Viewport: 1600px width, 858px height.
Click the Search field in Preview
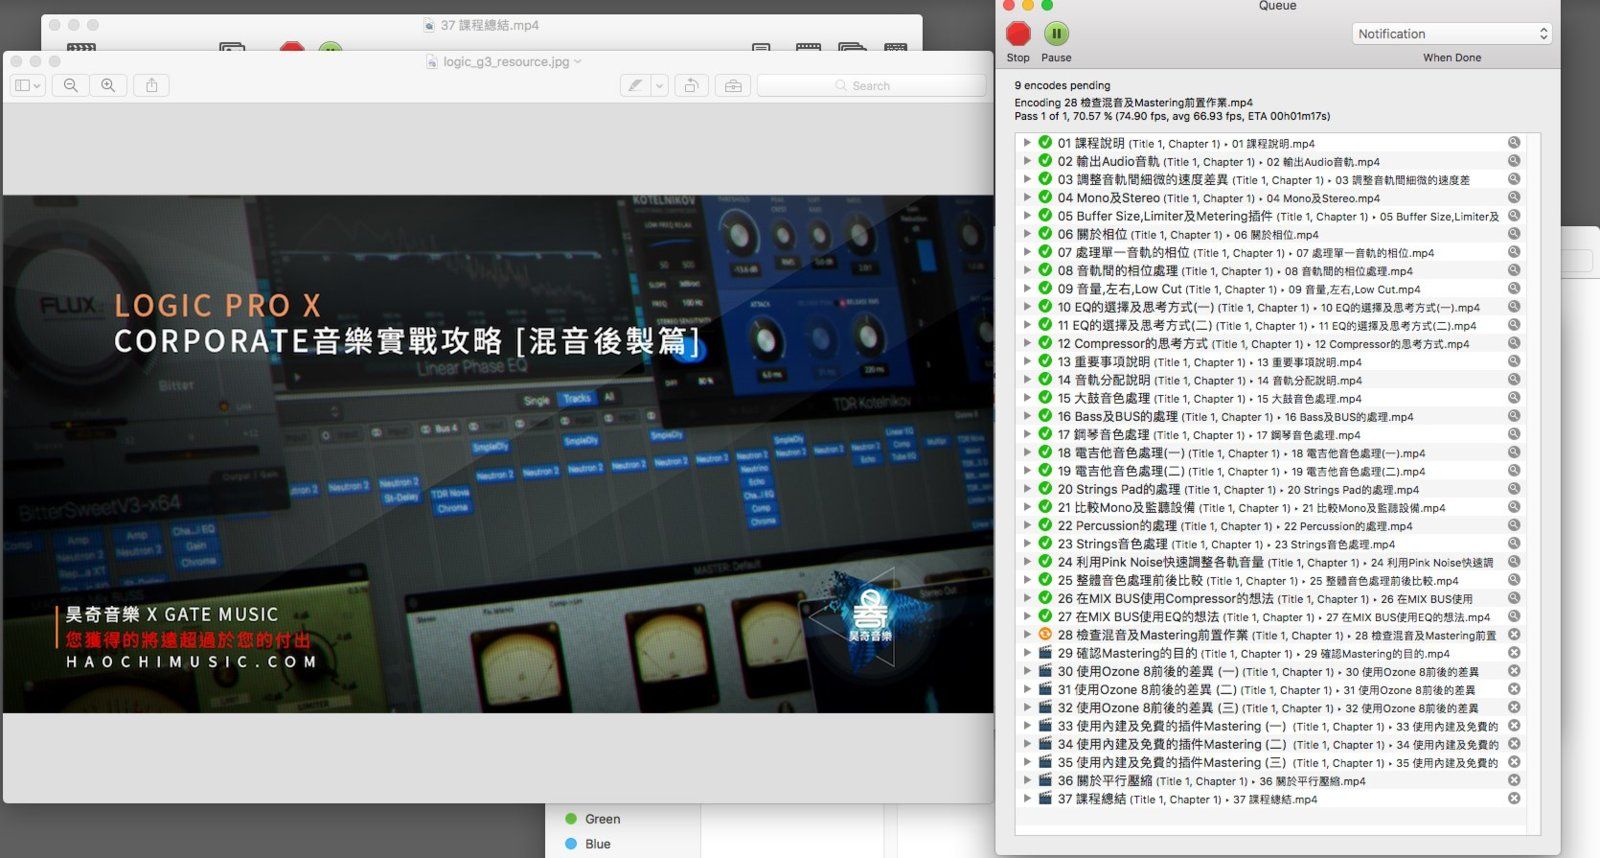pos(871,86)
